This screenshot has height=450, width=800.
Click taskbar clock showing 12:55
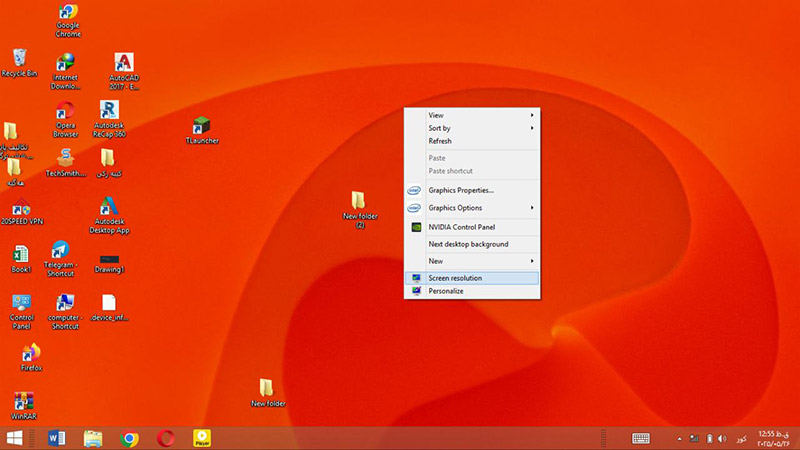pyautogui.click(x=773, y=439)
